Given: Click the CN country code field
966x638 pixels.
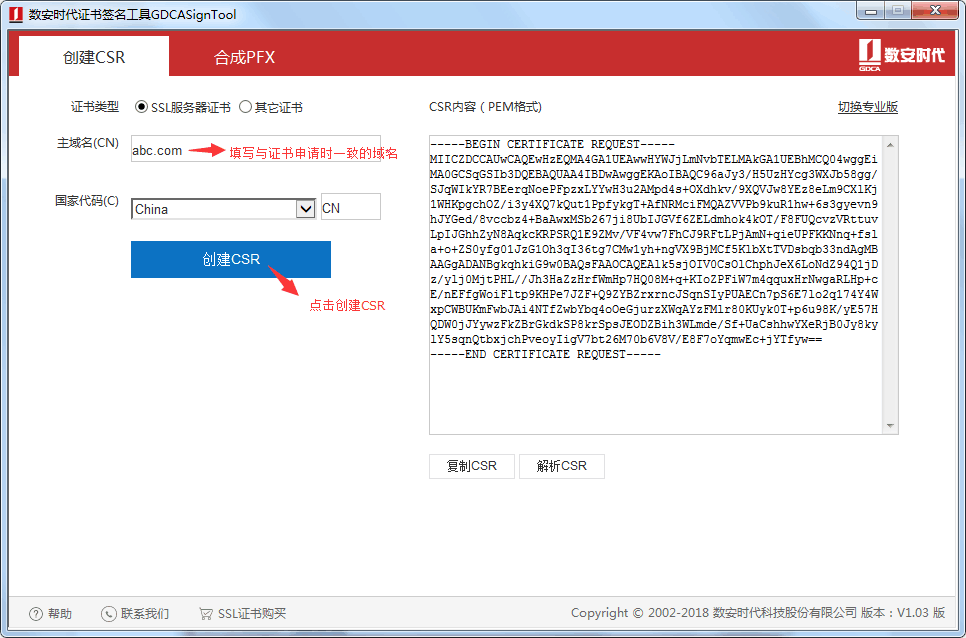Looking at the screenshot, I should point(351,207).
